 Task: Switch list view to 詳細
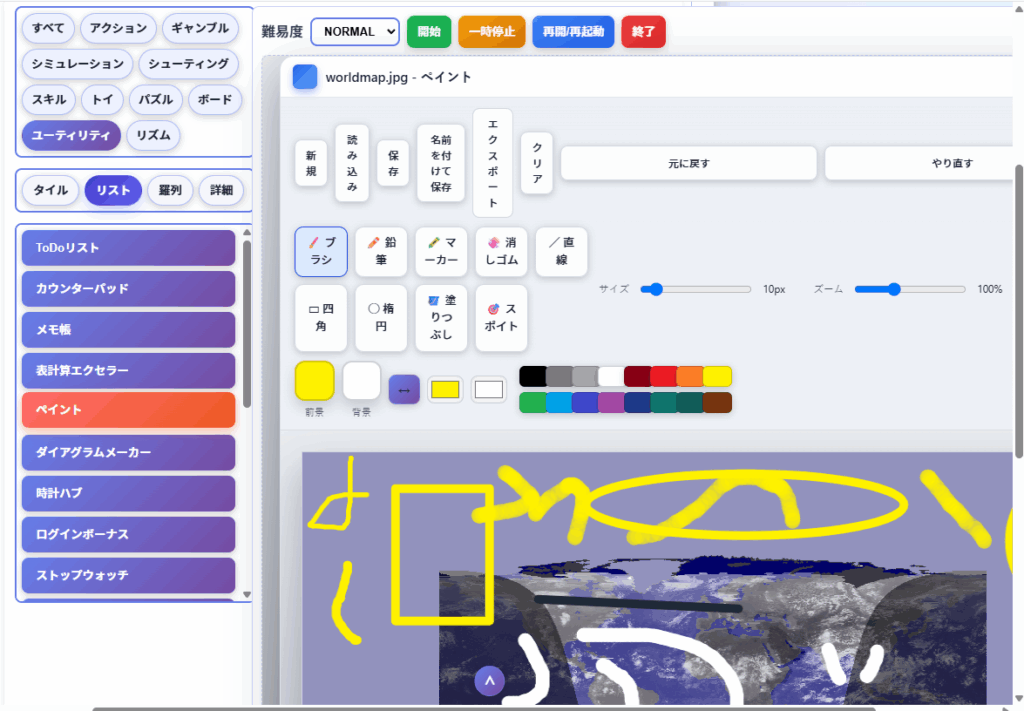tap(221, 190)
